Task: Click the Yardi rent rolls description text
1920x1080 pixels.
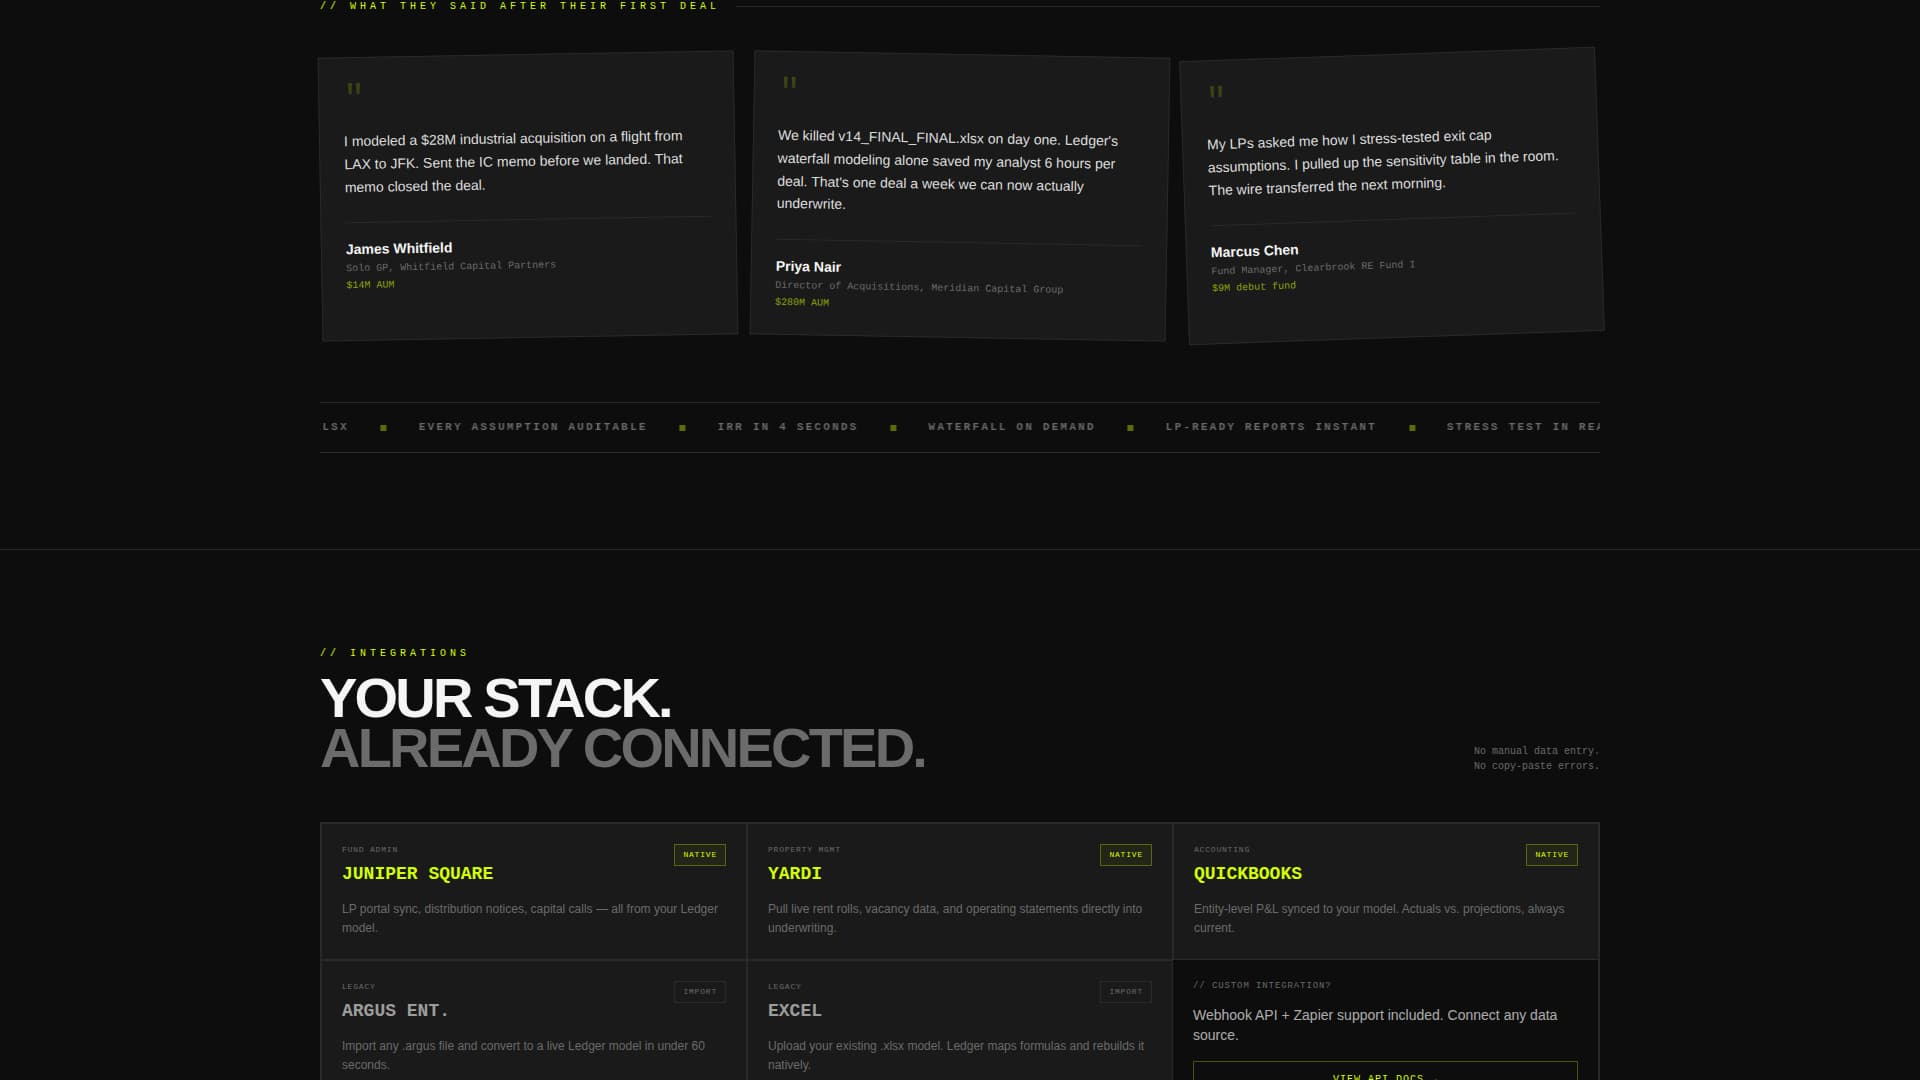Action: [x=955, y=918]
